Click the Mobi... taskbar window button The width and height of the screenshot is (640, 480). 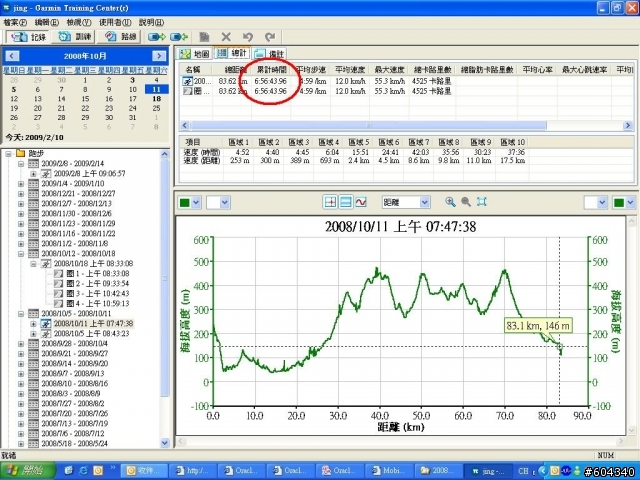point(389,471)
